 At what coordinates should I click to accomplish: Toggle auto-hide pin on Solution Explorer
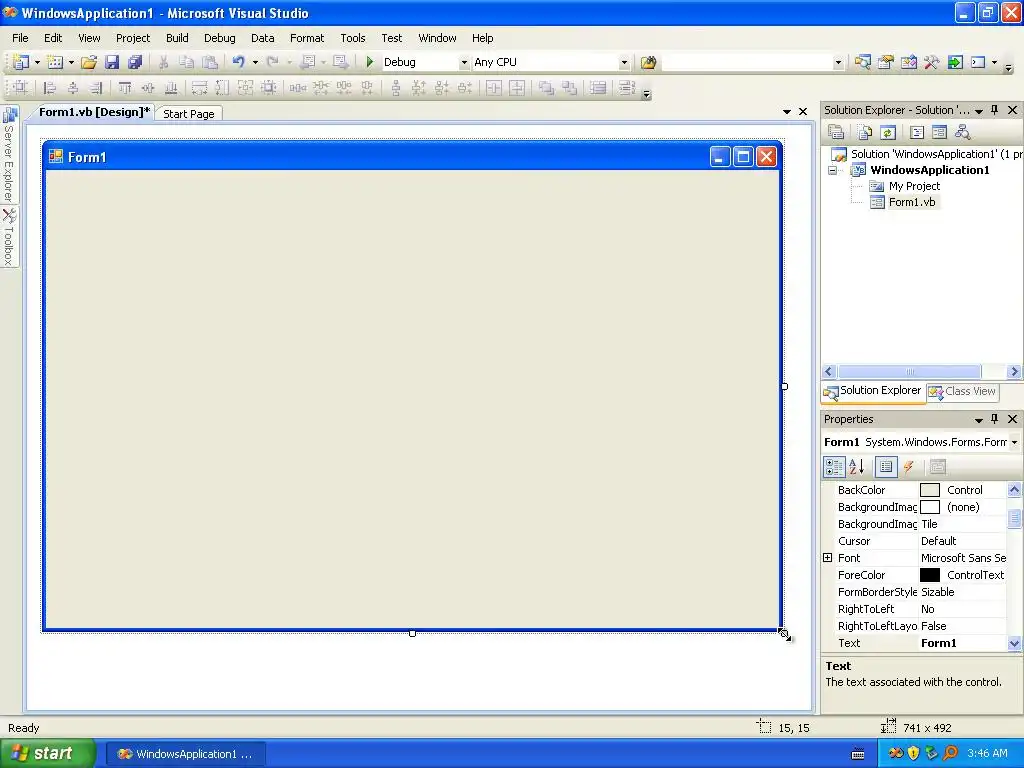[x=995, y=110]
